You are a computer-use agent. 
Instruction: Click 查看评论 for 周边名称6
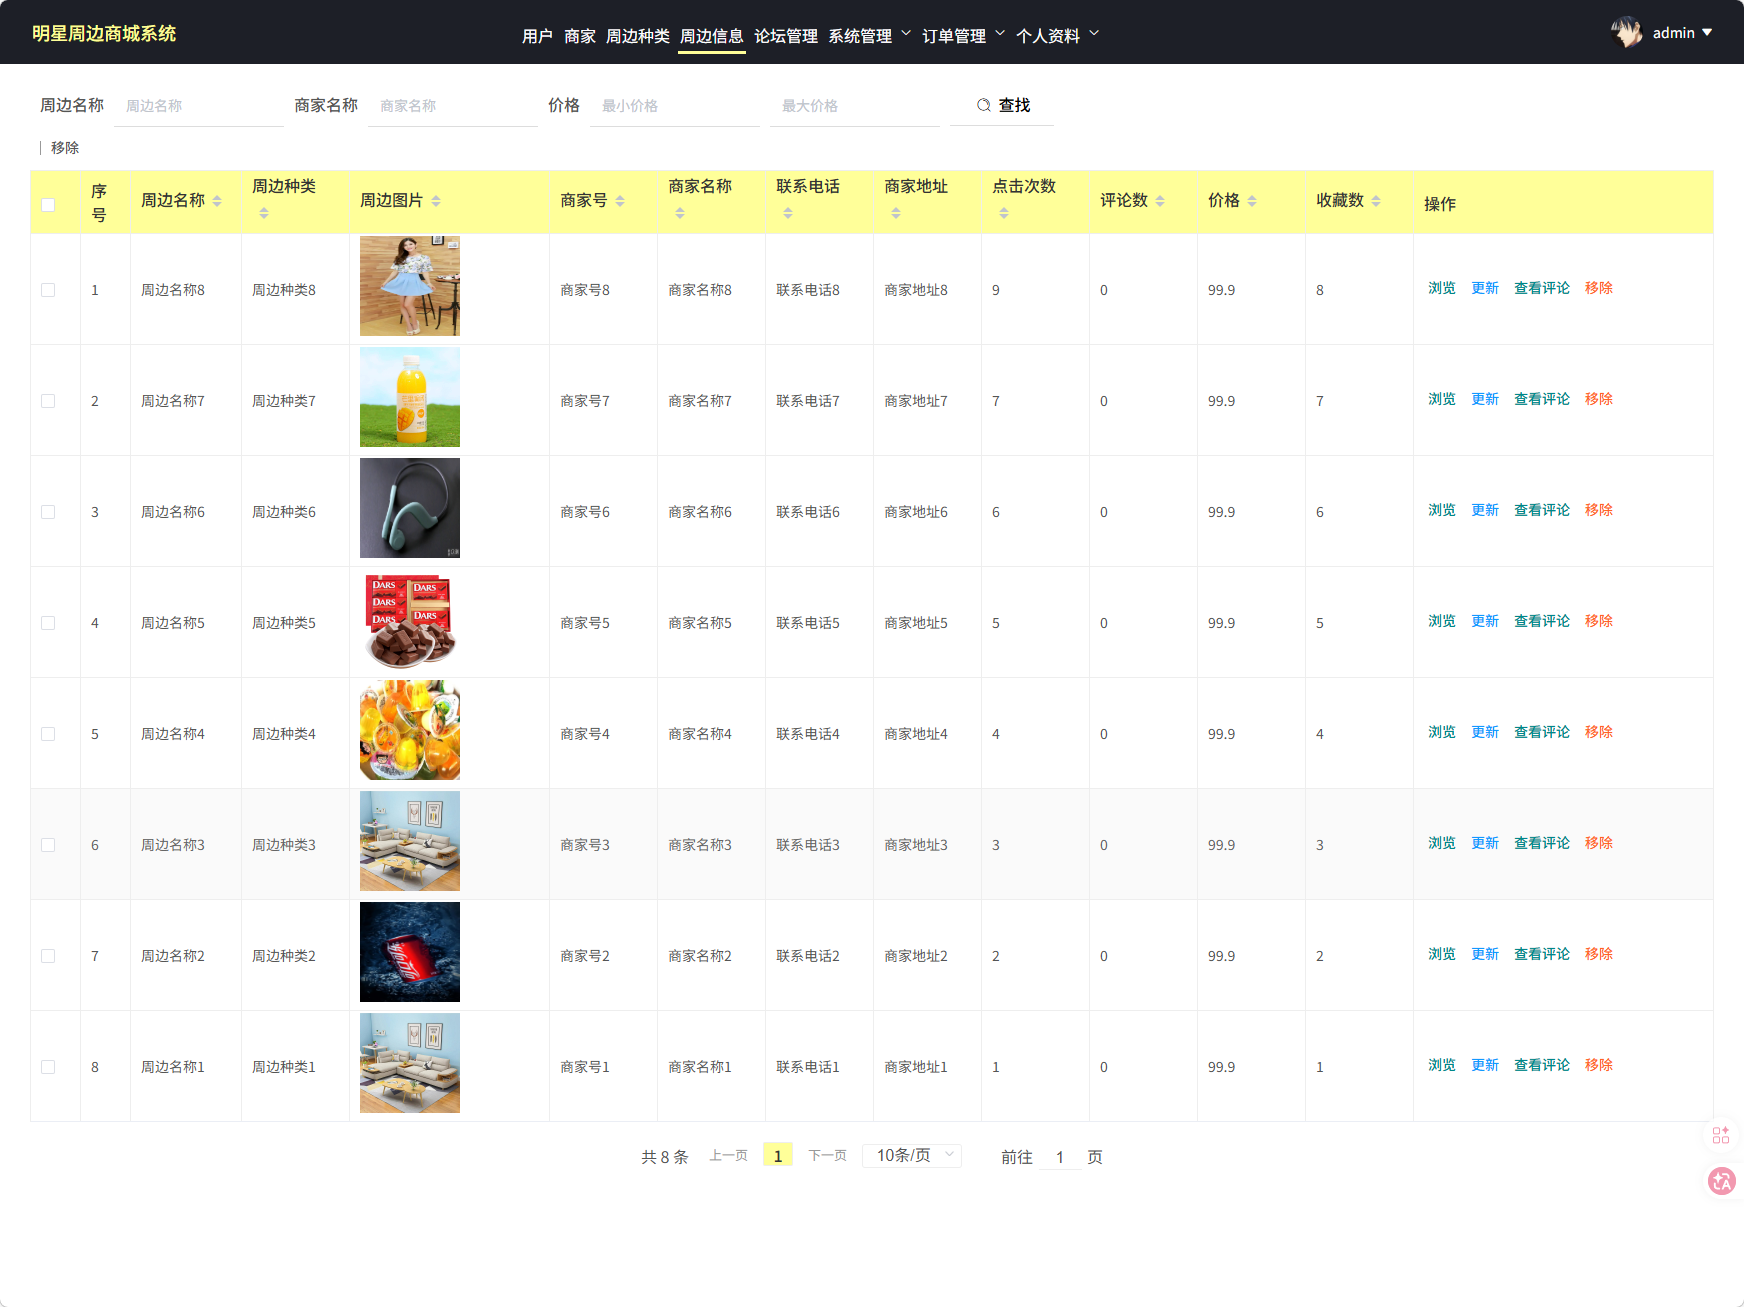[x=1542, y=510]
